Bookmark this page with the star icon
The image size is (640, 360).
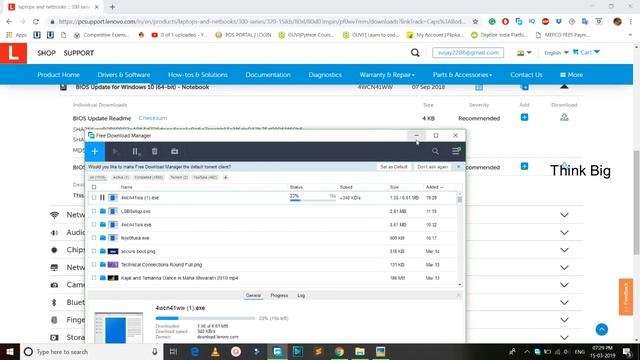[475, 21]
